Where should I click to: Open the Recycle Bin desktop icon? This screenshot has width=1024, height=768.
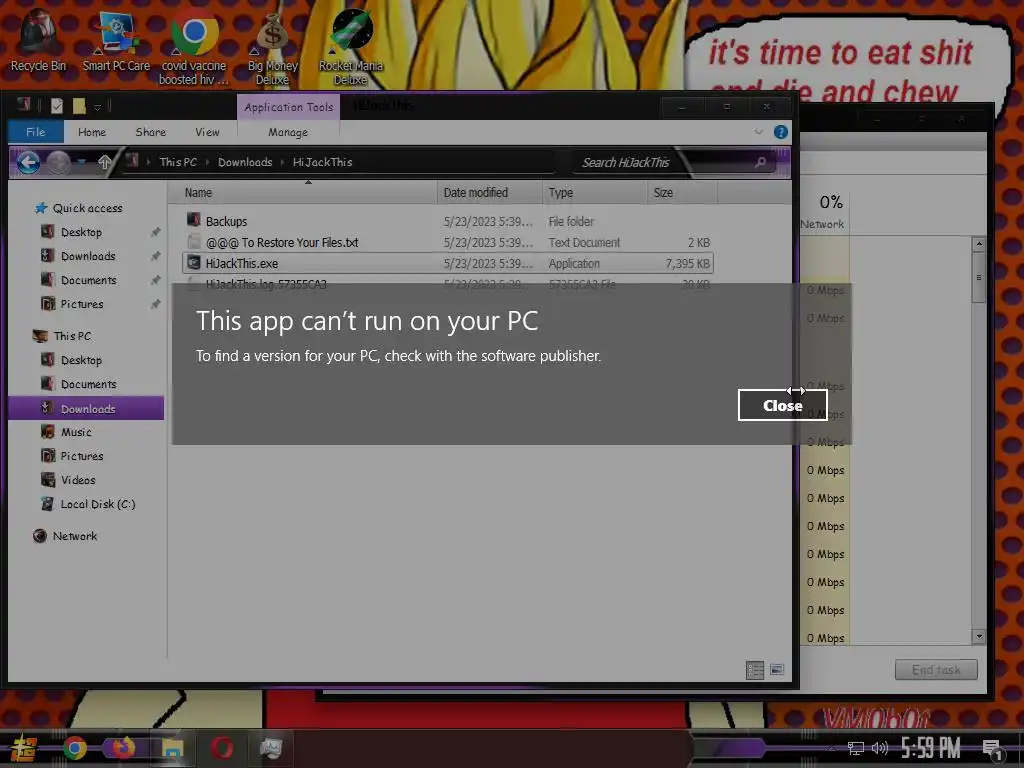[x=38, y=40]
